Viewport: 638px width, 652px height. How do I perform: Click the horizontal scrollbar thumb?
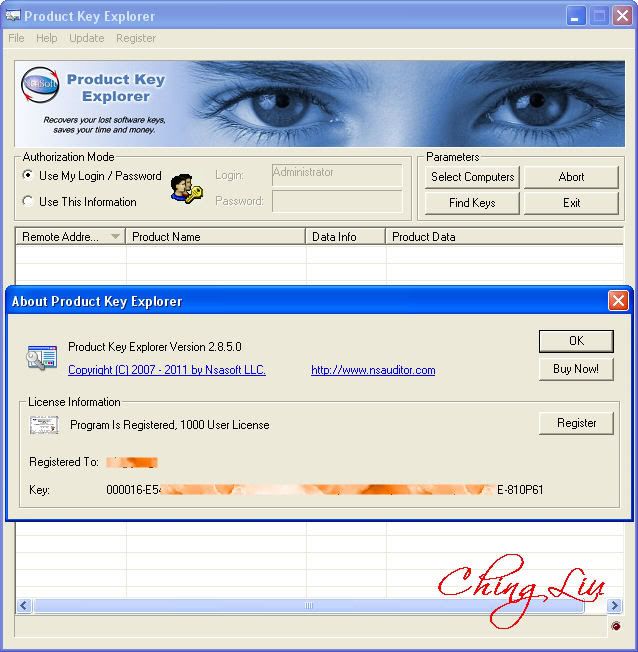pos(310,606)
